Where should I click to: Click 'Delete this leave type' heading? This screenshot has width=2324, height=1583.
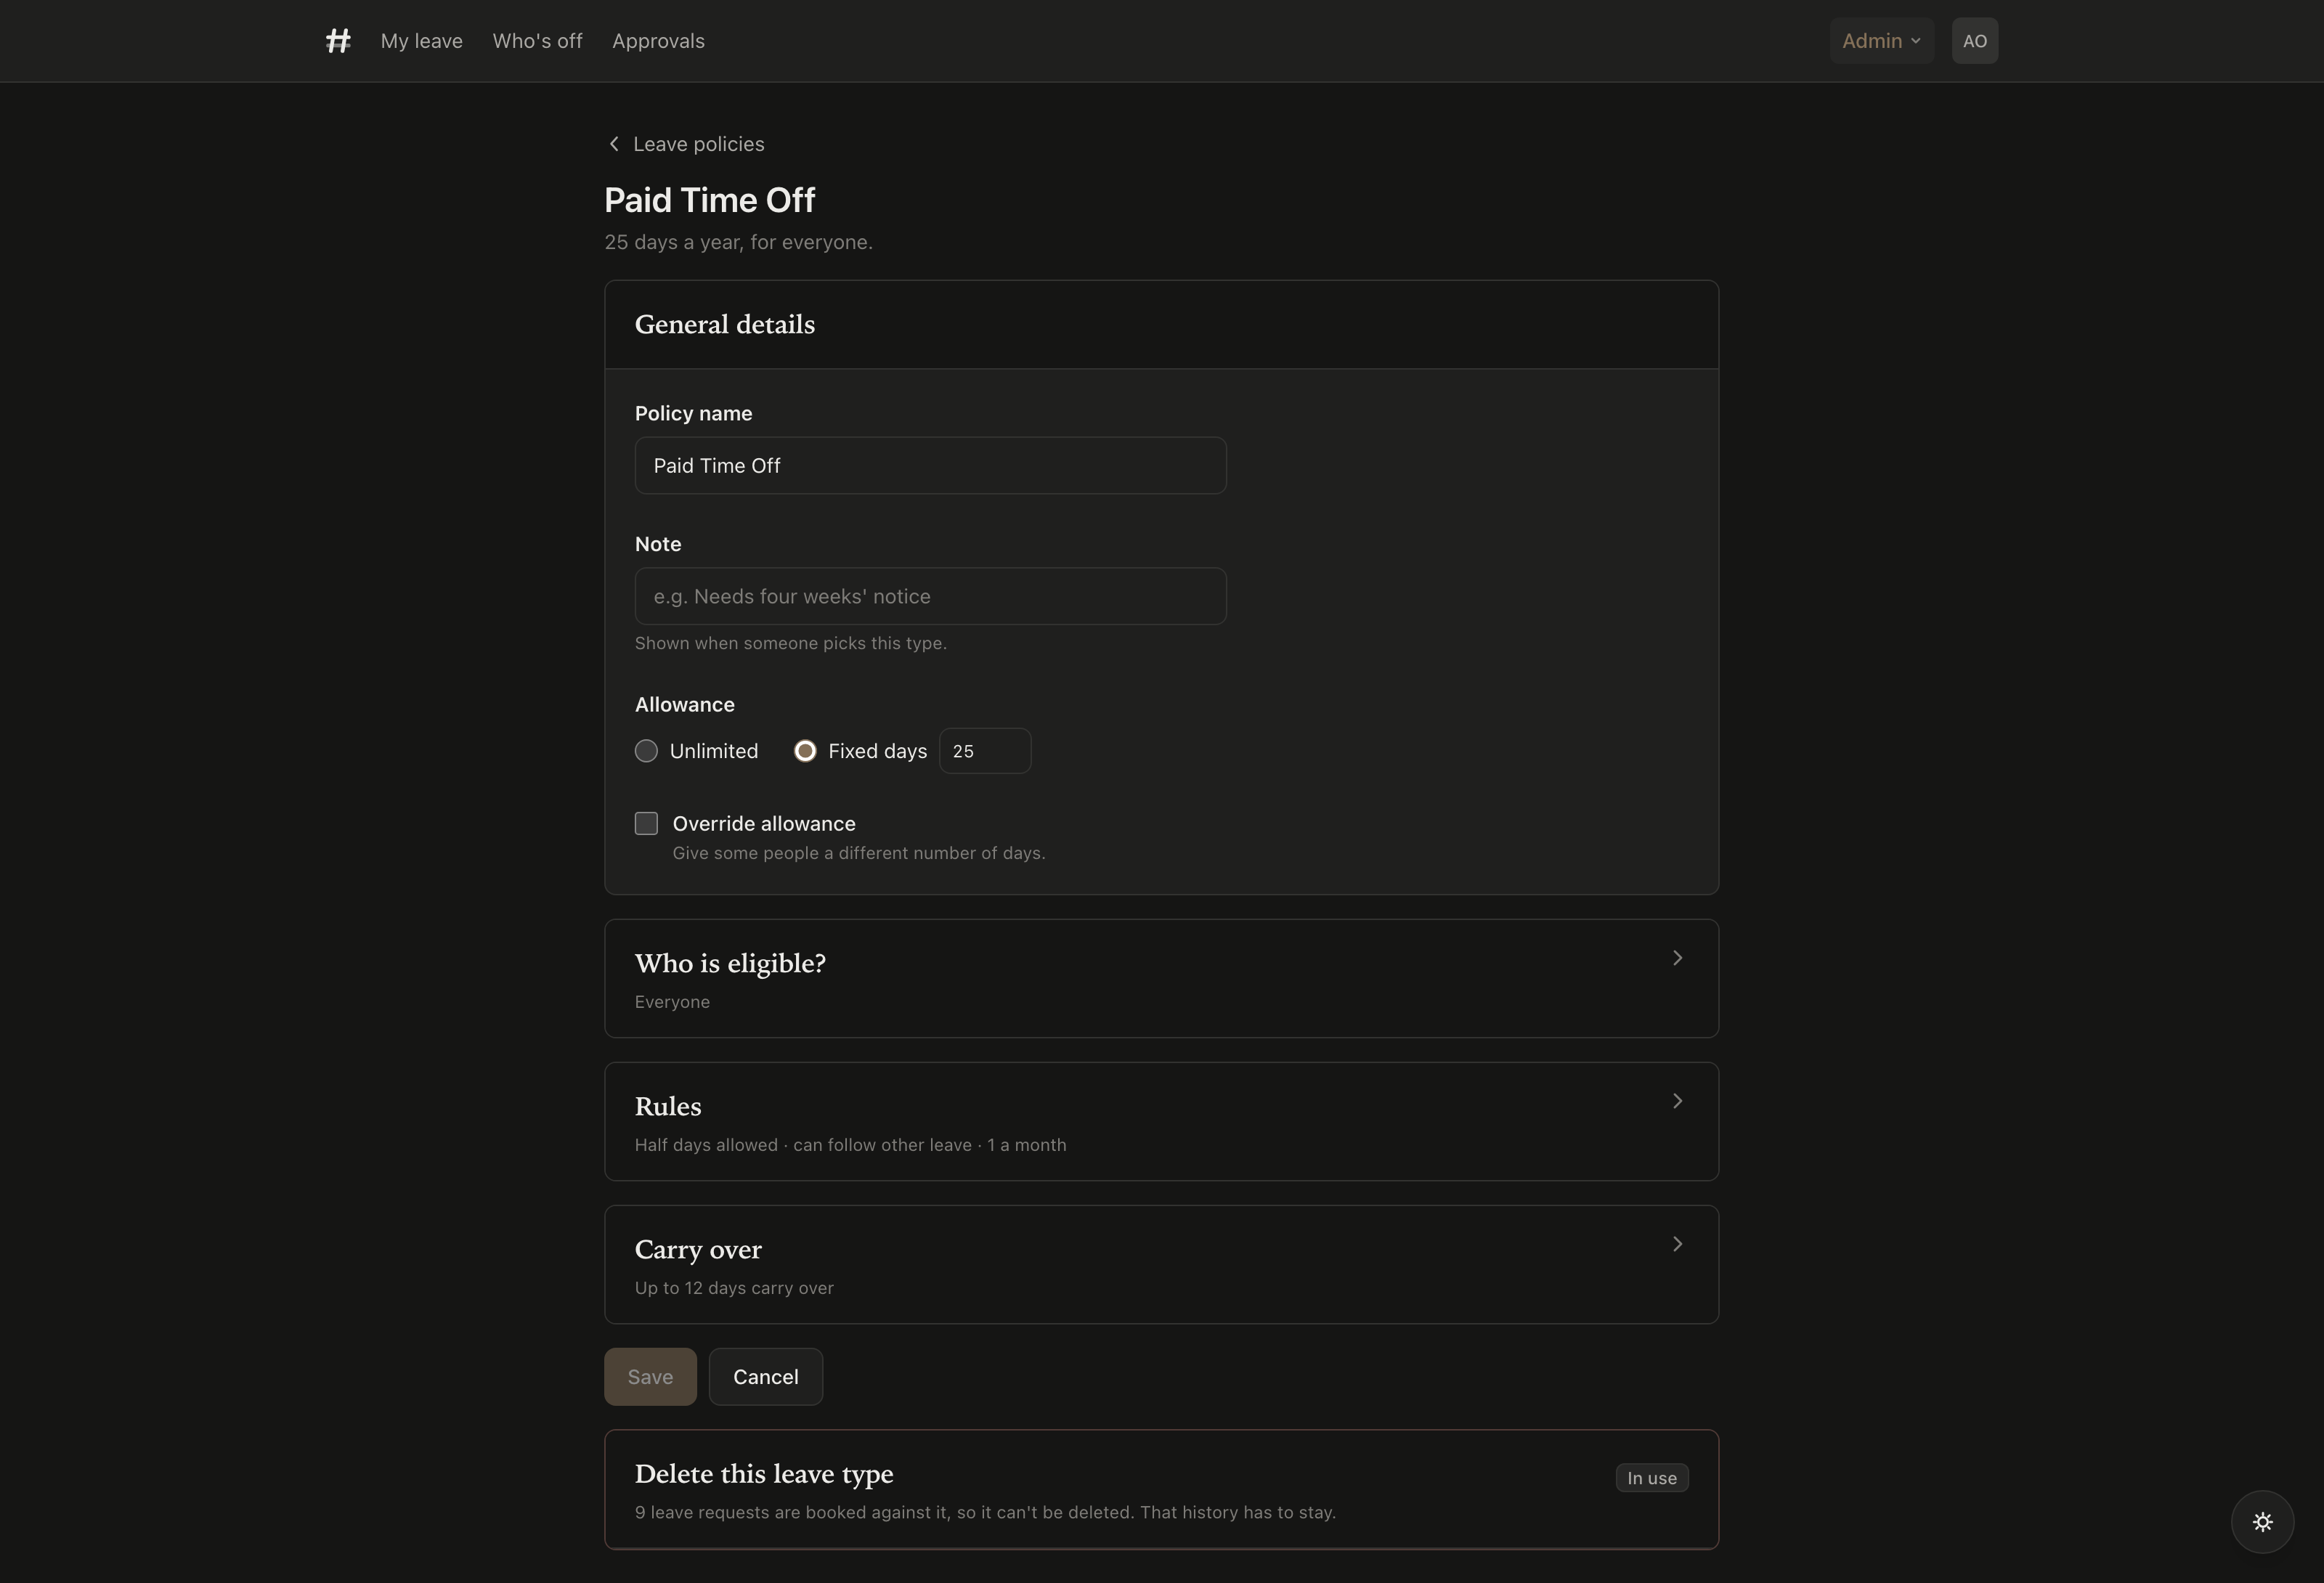tap(764, 1474)
